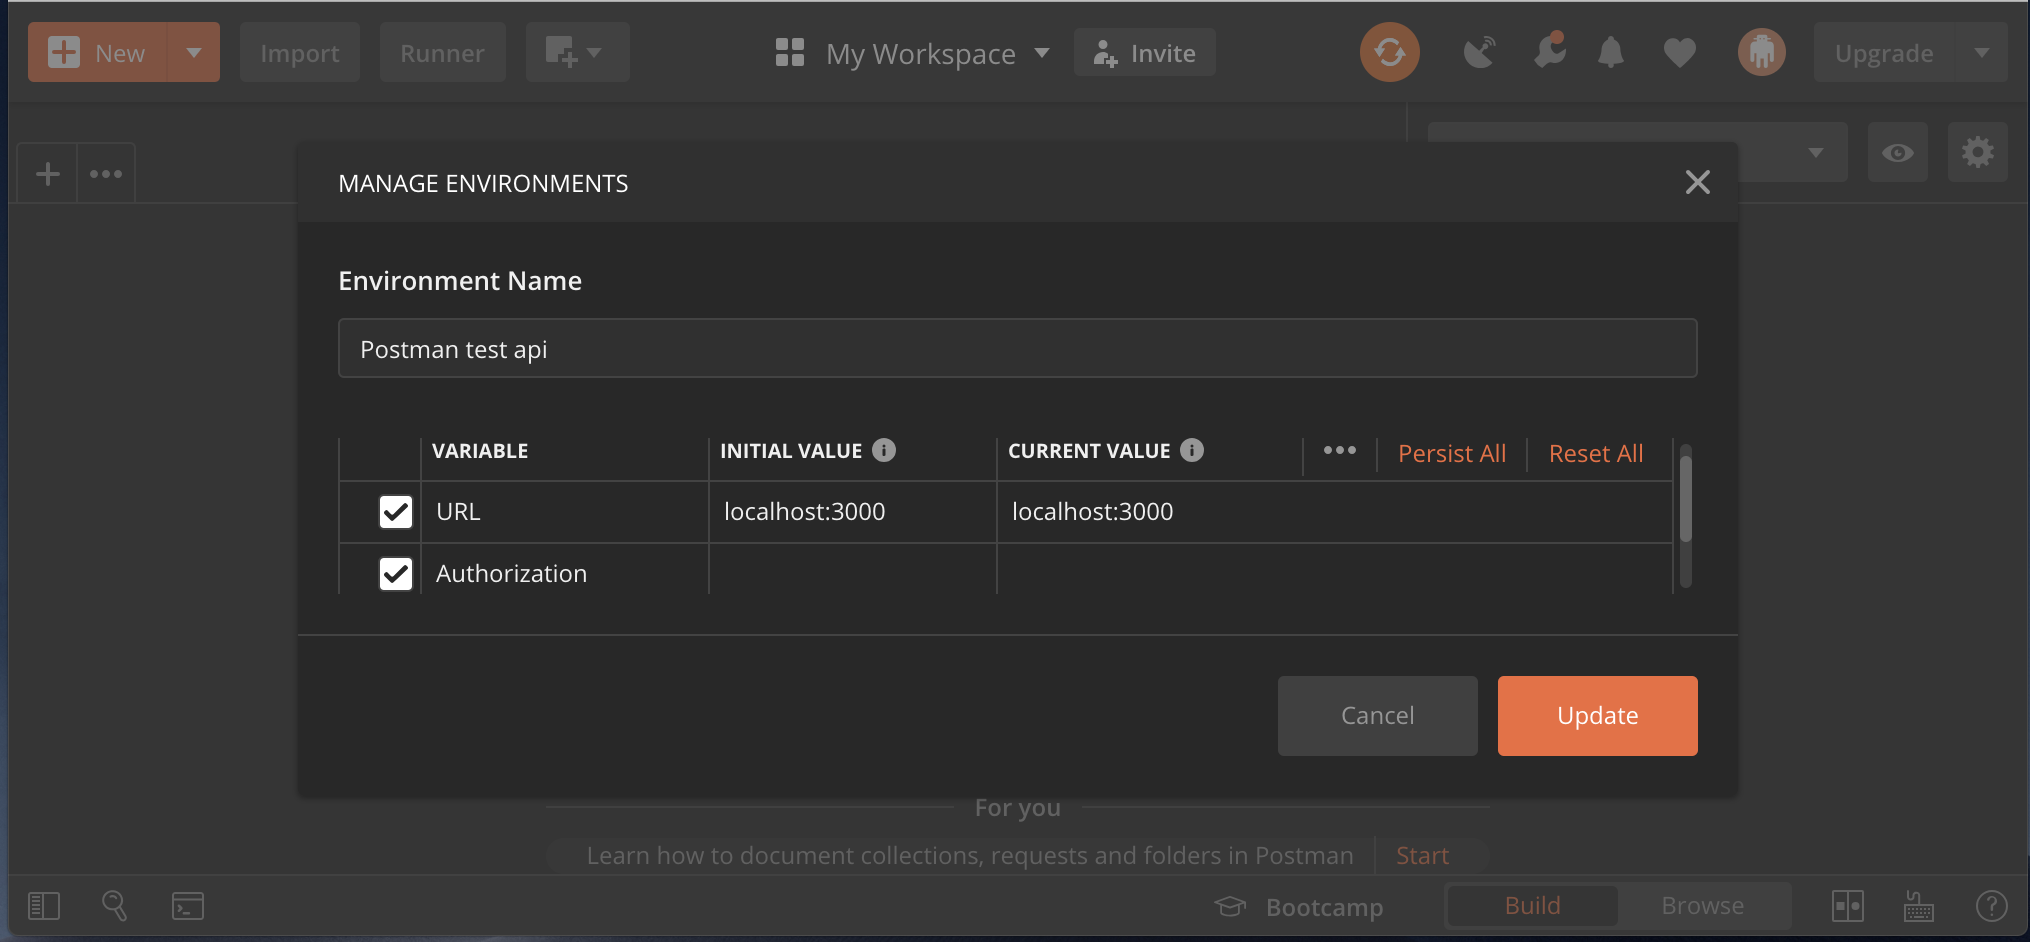Click the environment quick look eye icon
The width and height of the screenshot is (2030, 942).
click(1898, 152)
